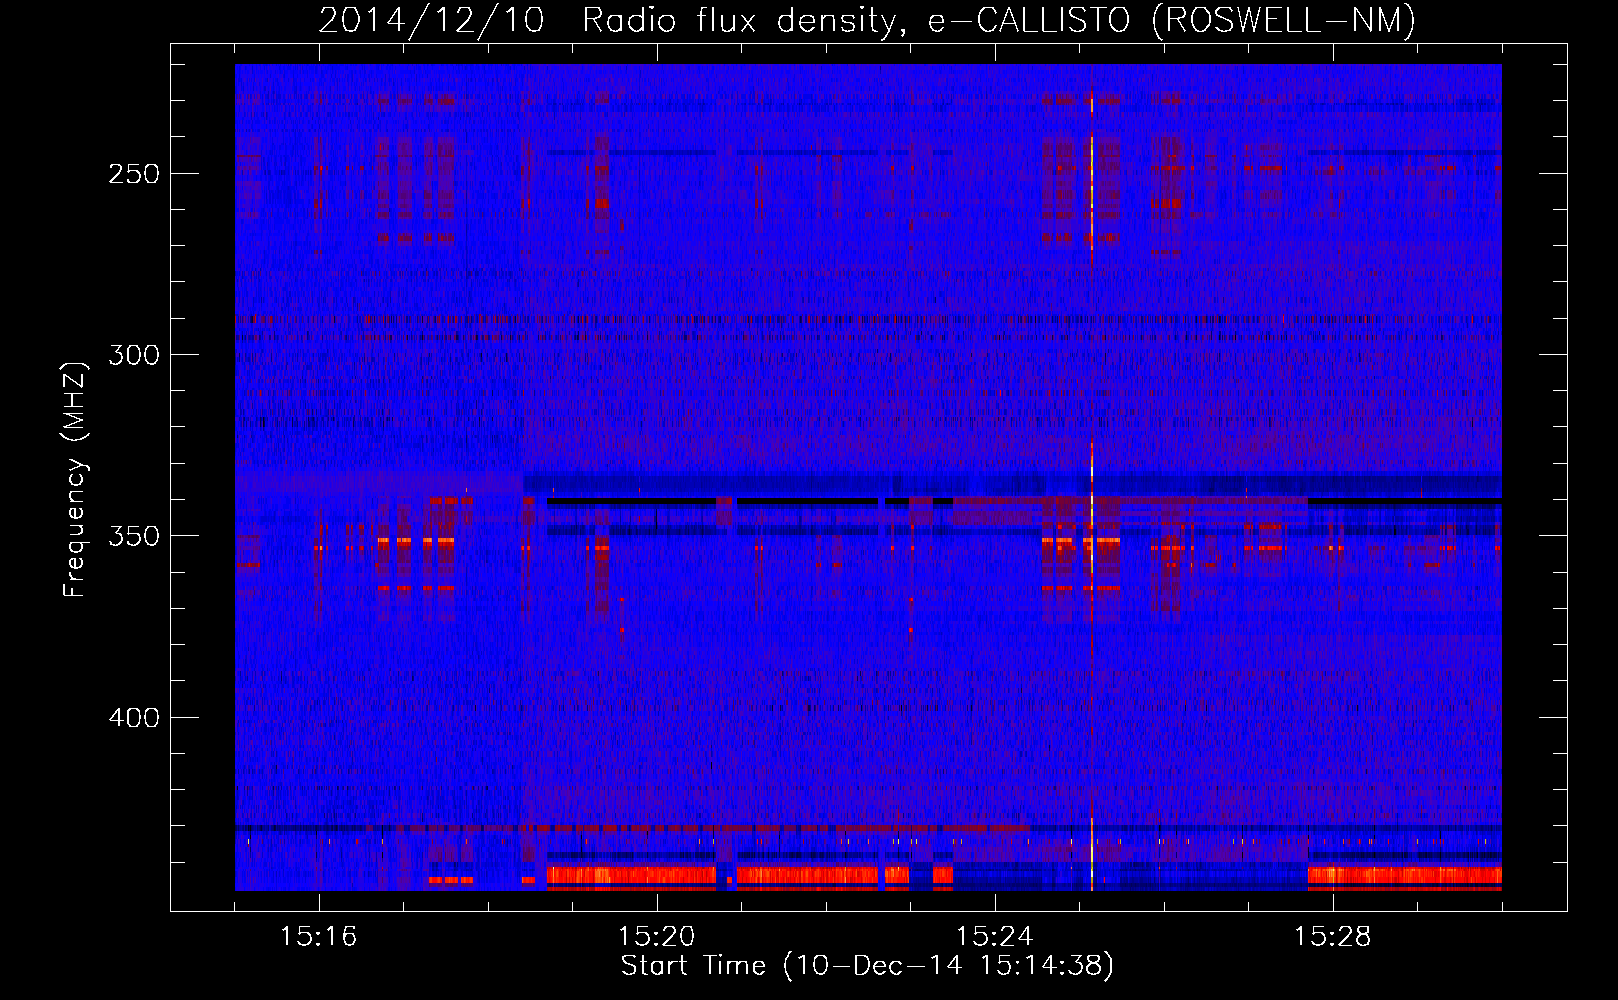The image size is (1618, 1000).
Task: Click the 'Frequency (MHZ)' axis label
Action: tap(75, 479)
